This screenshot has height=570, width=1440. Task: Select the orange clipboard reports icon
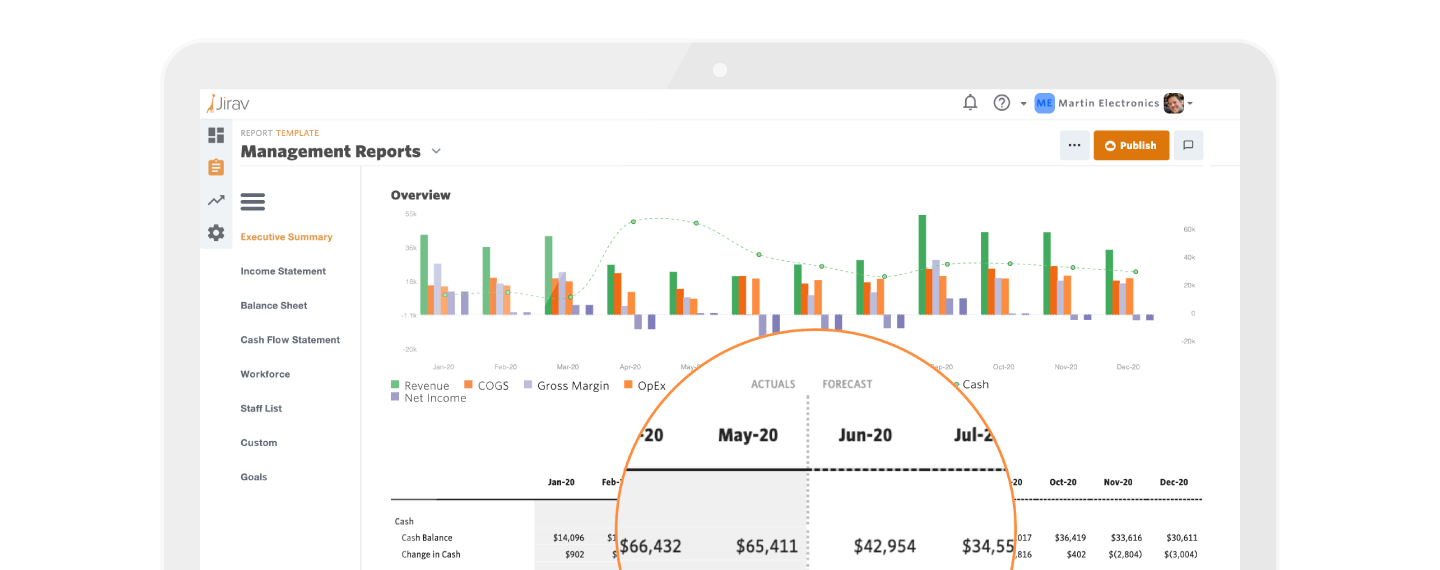(x=216, y=167)
